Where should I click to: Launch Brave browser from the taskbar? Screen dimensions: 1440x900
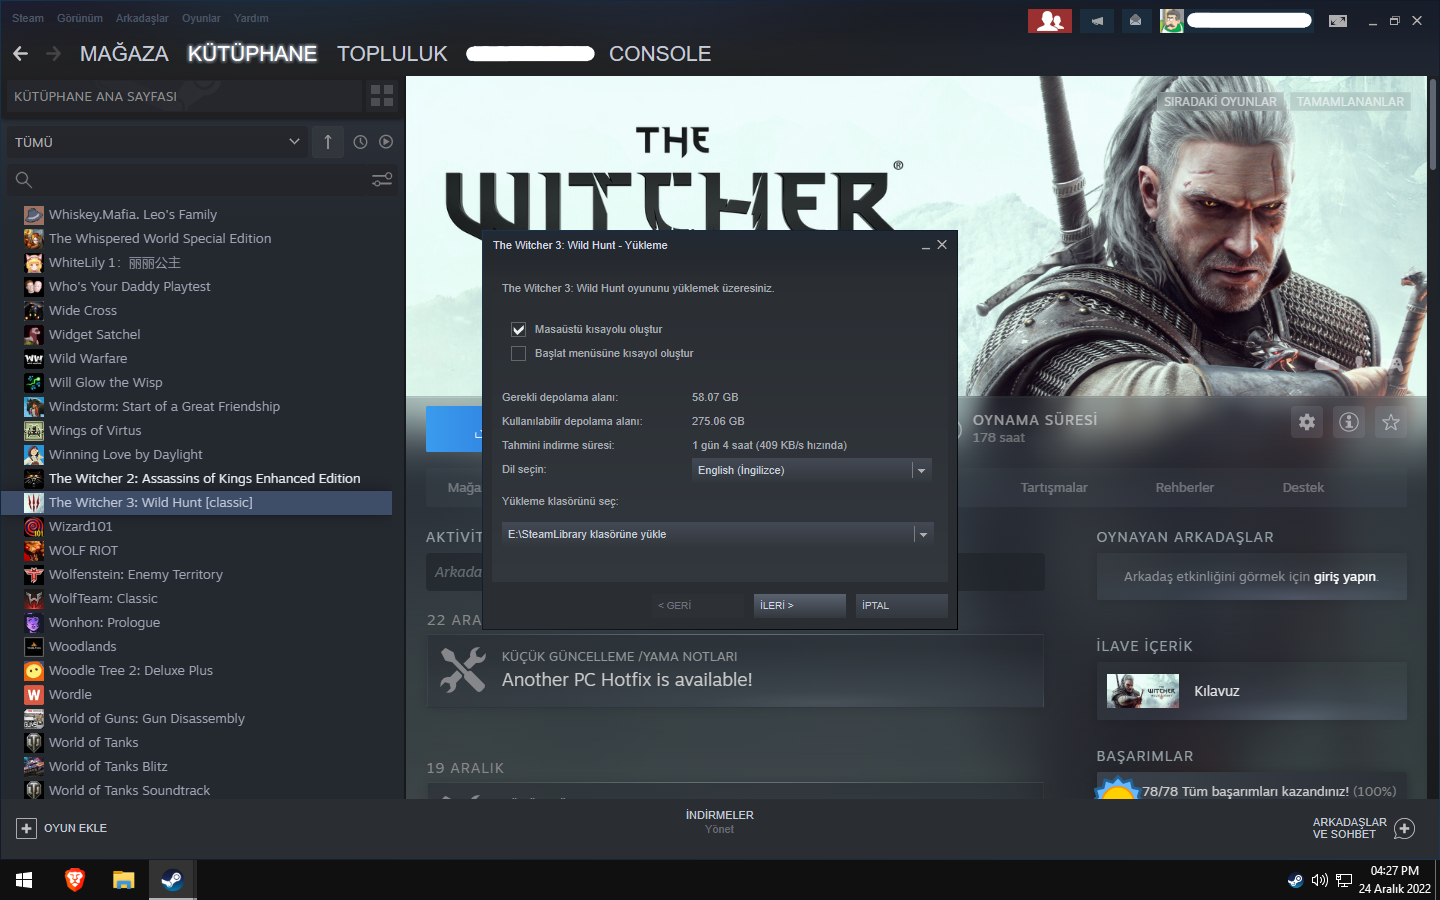pyautogui.click(x=74, y=880)
